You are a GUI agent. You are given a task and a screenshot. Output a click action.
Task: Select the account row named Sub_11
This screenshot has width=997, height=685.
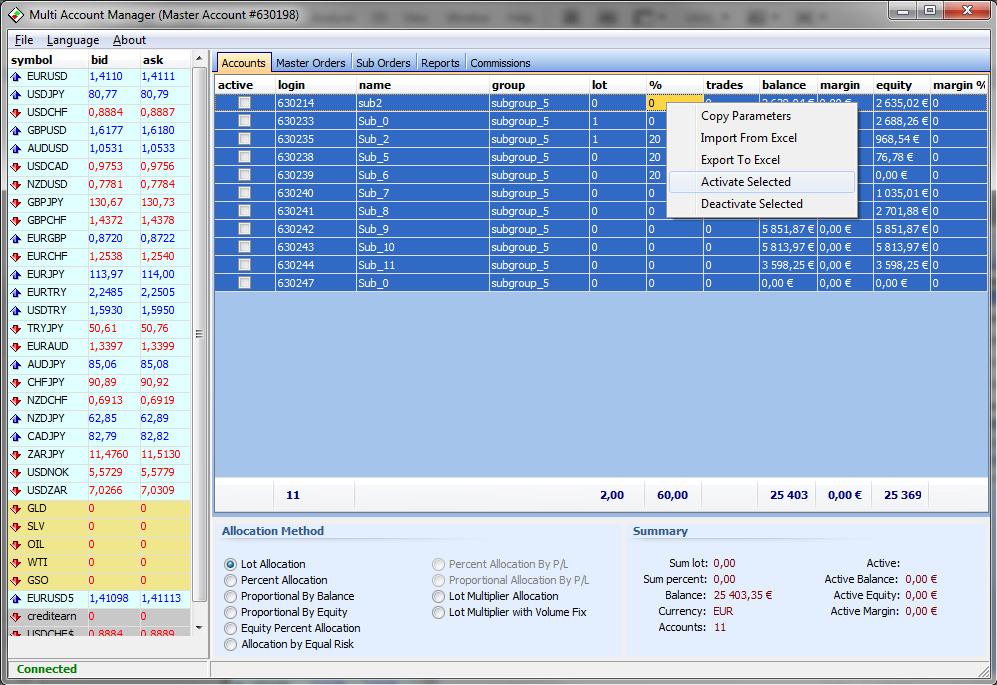pyautogui.click(x=601, y=265)
